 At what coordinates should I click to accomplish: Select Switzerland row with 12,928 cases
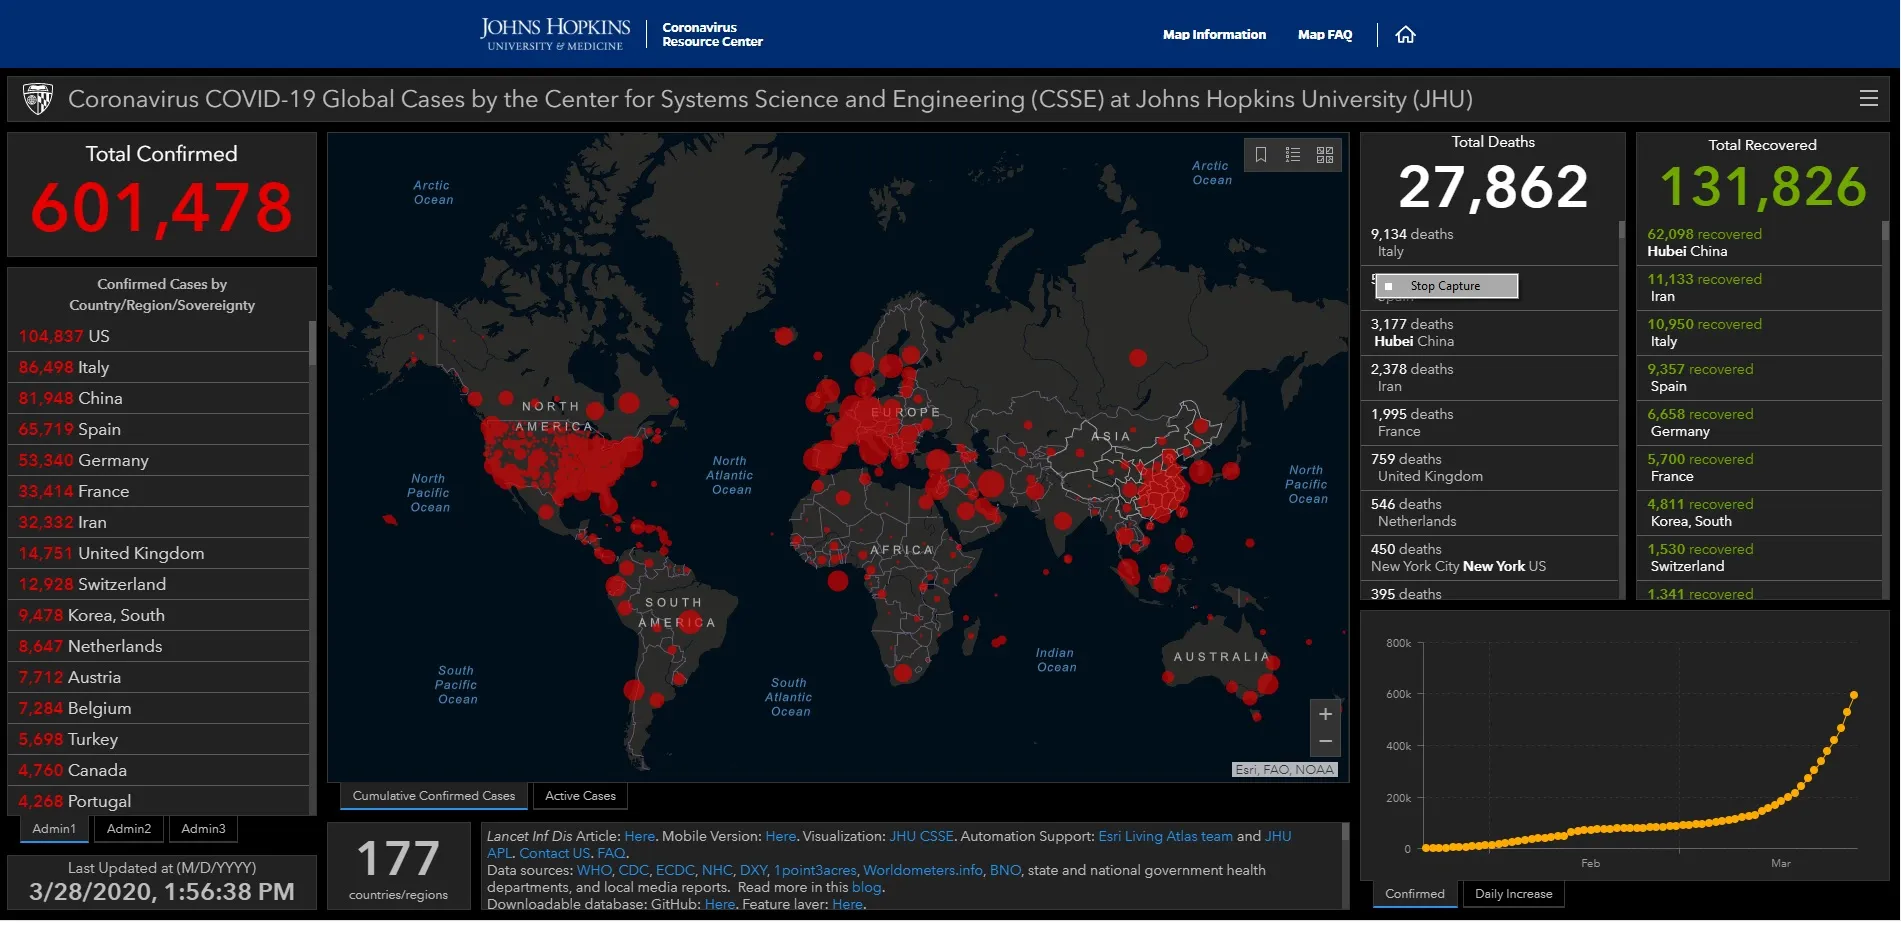160,584
